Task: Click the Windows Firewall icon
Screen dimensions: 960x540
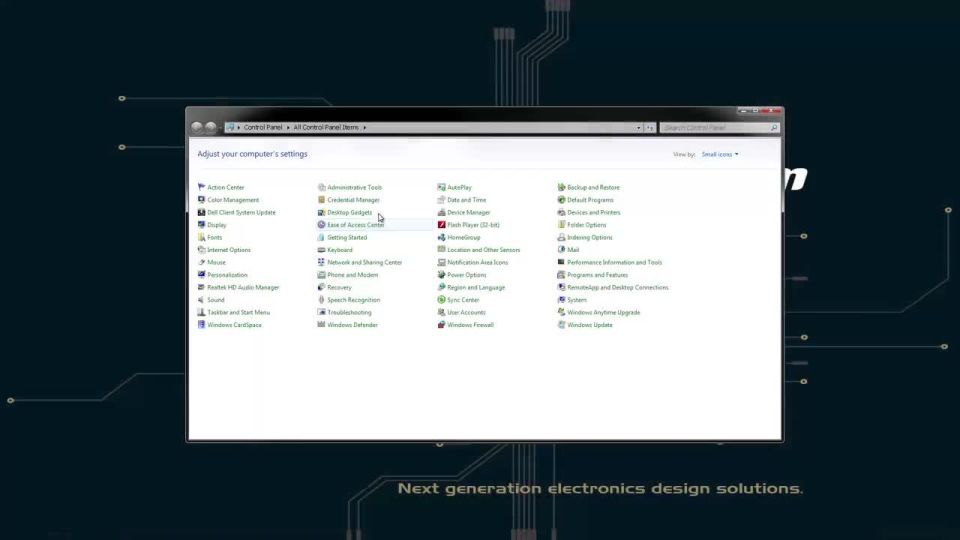Action: [x=441, y=324]
